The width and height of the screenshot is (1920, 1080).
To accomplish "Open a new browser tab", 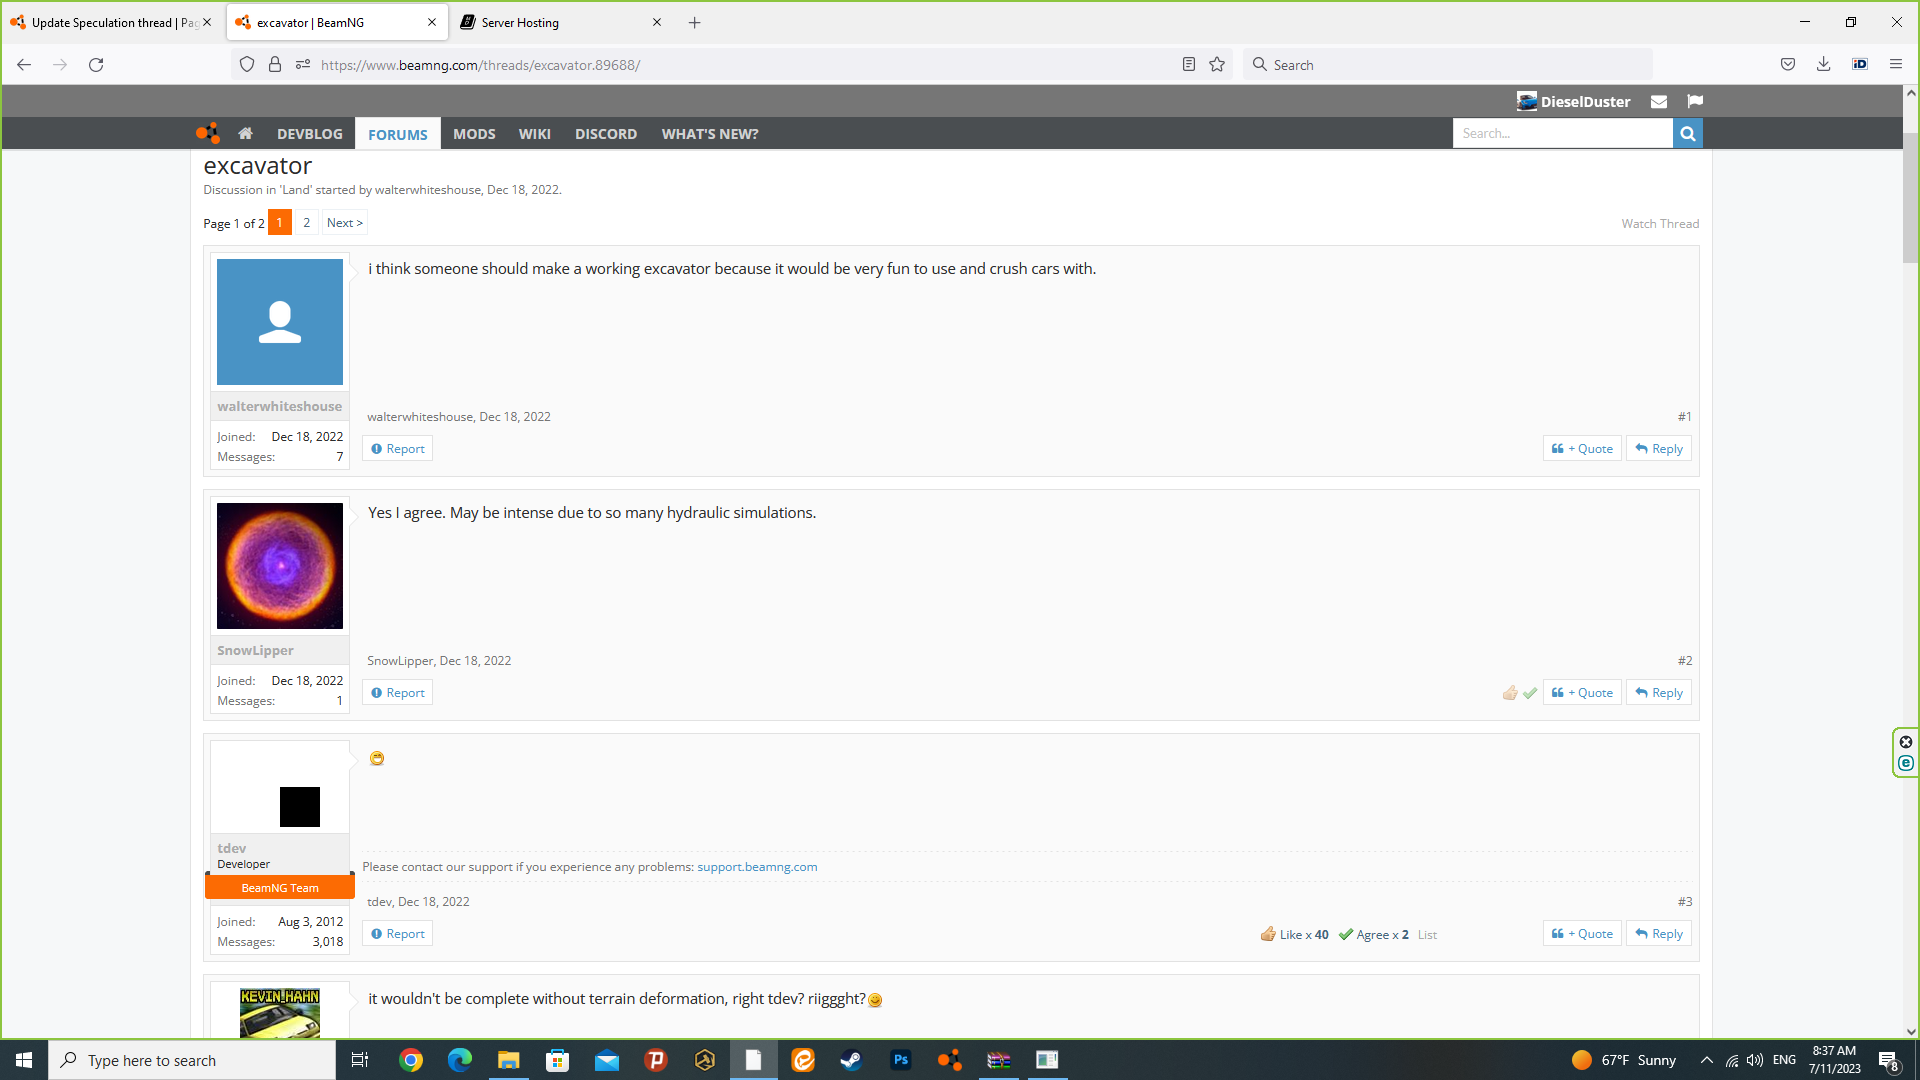I will [x=695, y=22].
